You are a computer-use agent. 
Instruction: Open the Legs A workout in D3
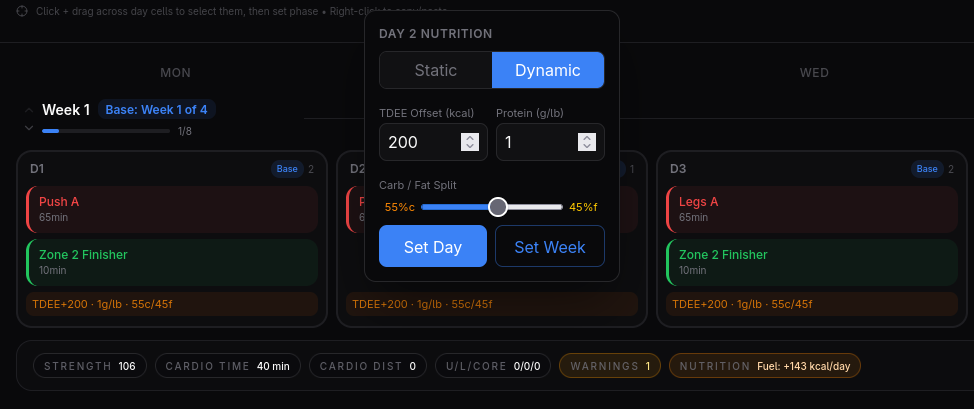point(811,208)
